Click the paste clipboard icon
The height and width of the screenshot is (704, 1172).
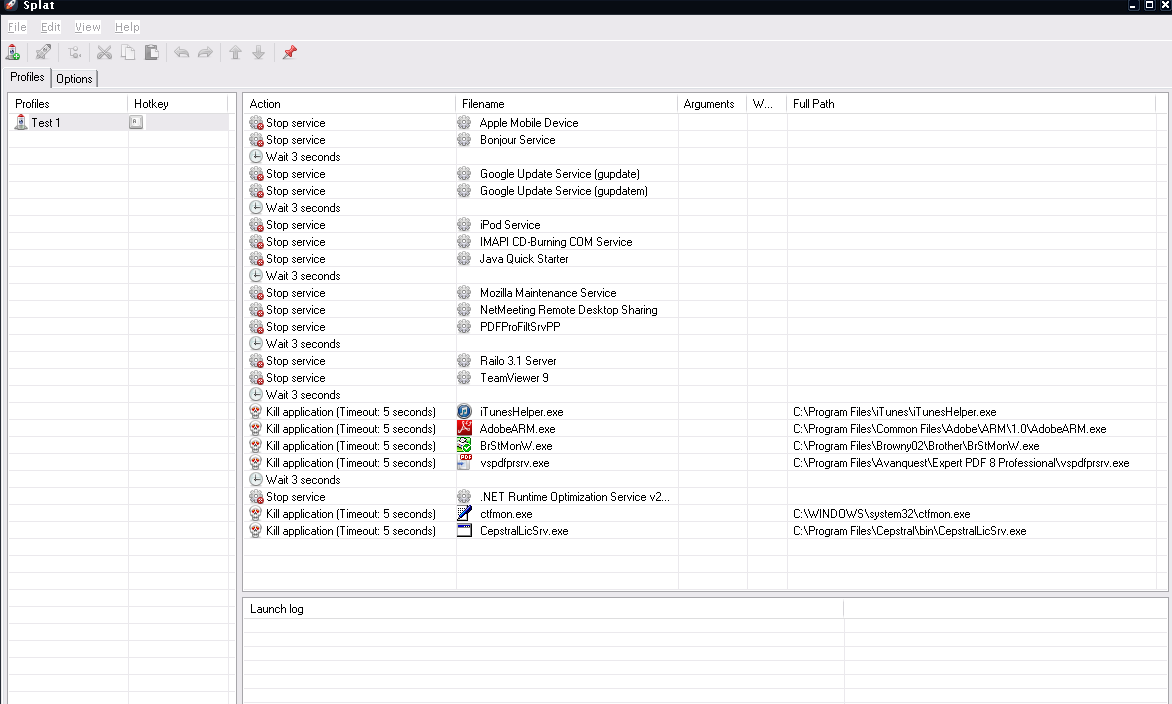151,53
